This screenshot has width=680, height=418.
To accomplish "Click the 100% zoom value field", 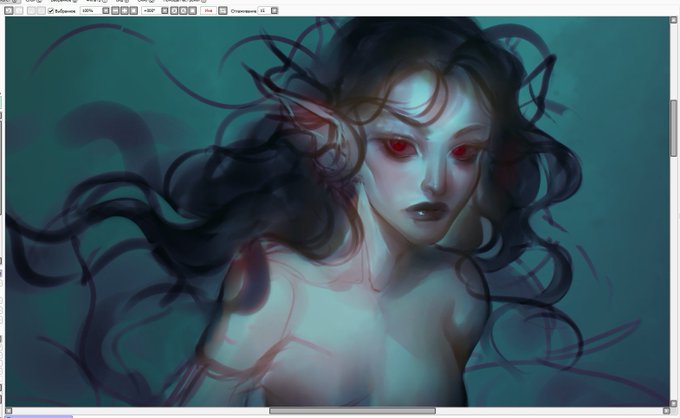I will tap(90, 11).
